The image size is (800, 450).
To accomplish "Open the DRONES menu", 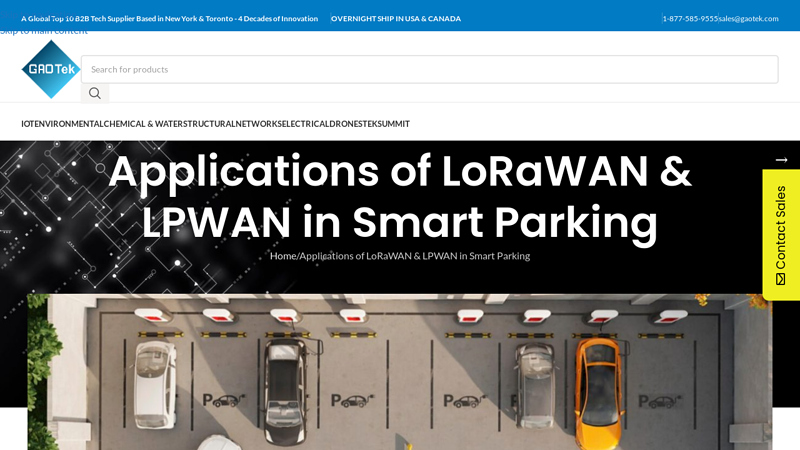I will (x=346, y=124).
